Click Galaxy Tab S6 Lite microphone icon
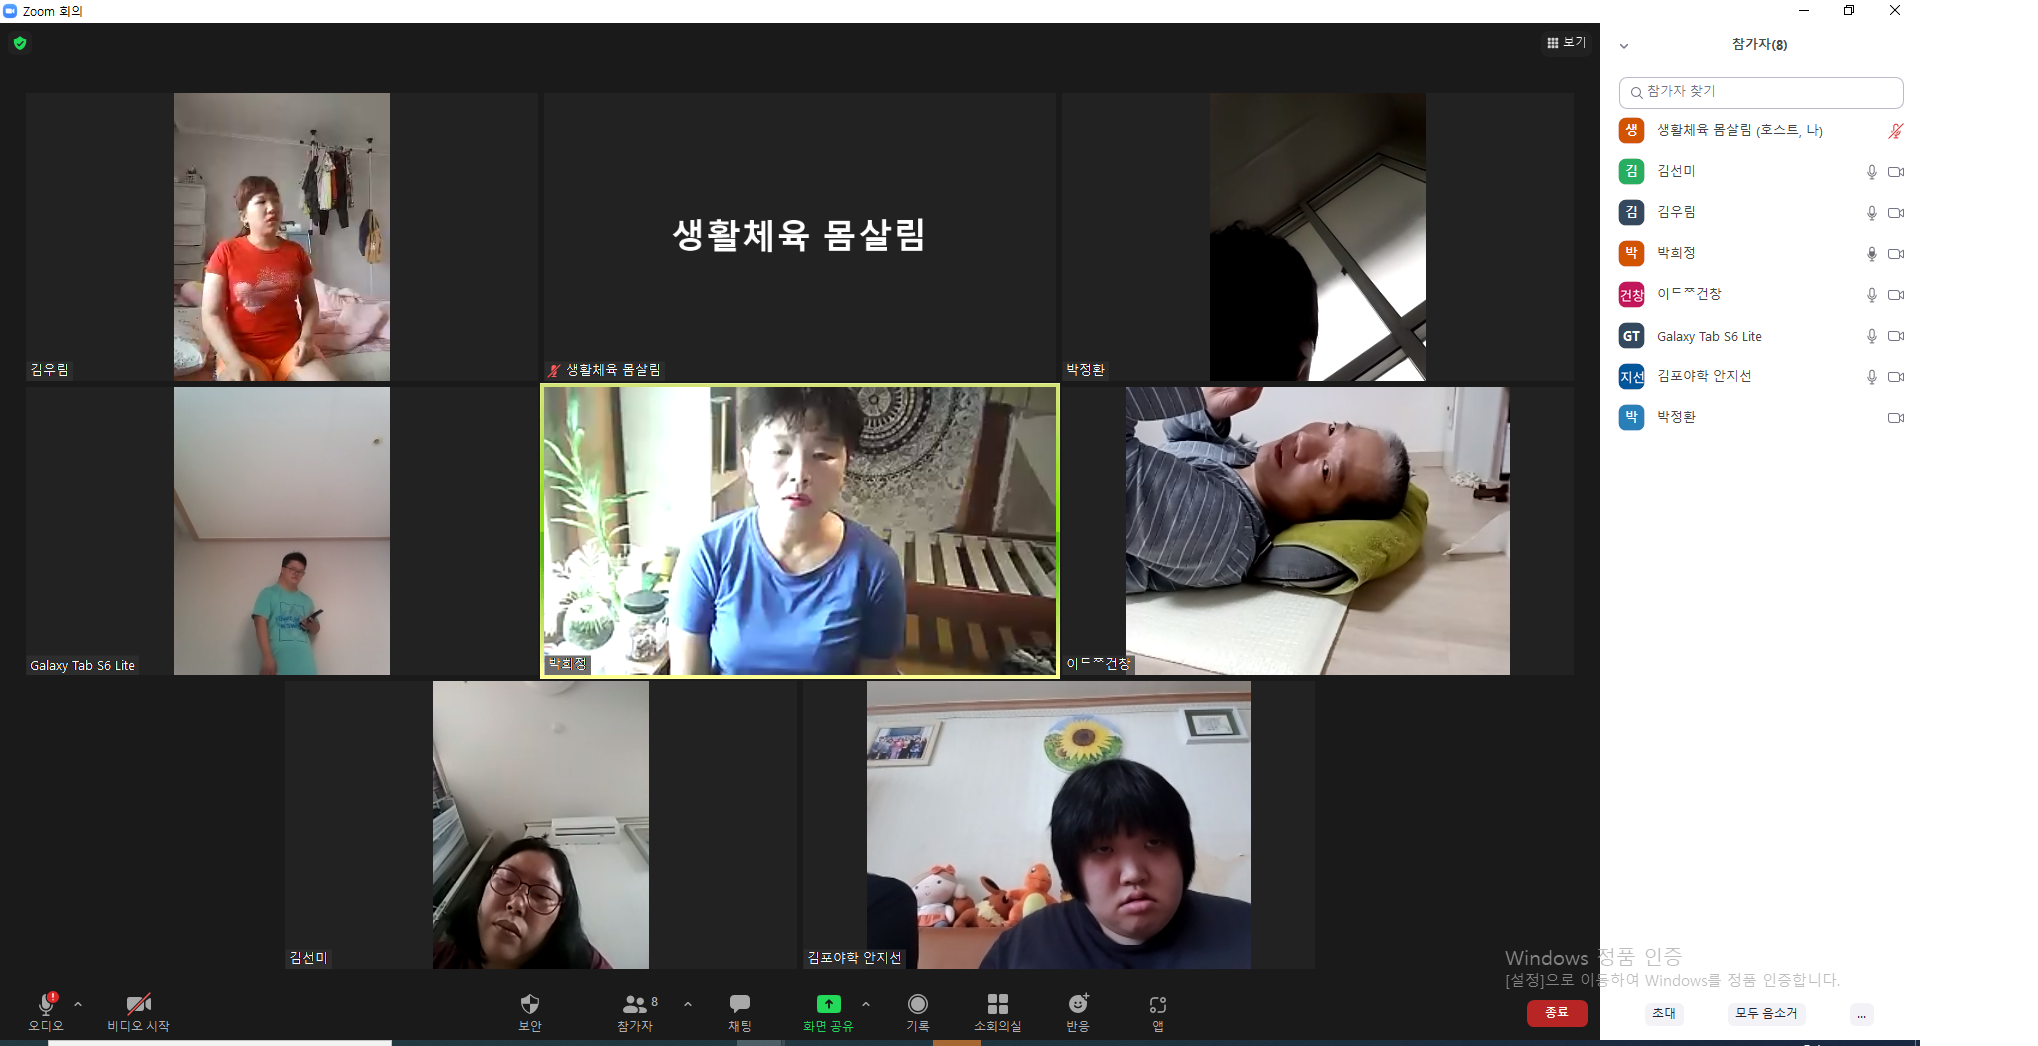This screenshot has width=2038, height=1046. point(1871,336)
